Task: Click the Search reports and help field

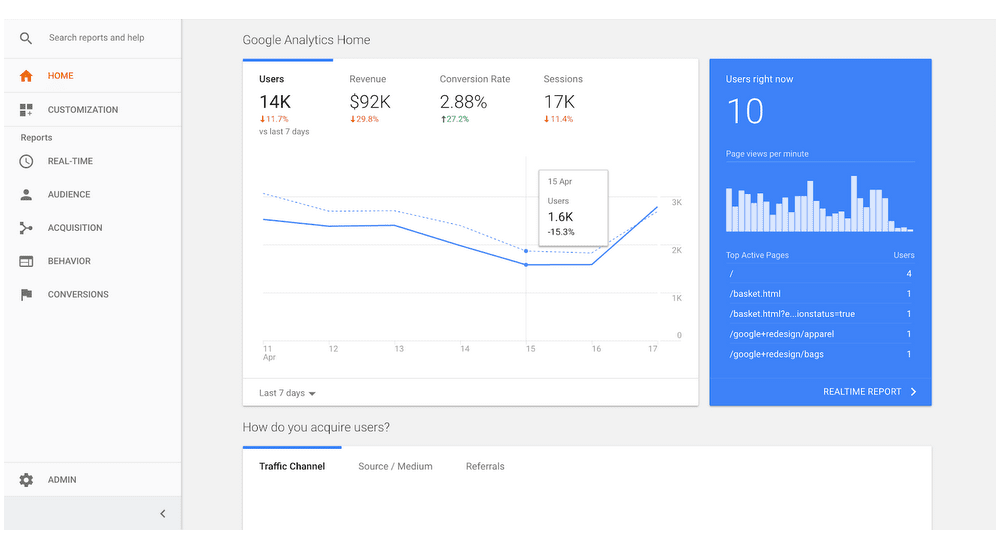Action: pos(97,38)
